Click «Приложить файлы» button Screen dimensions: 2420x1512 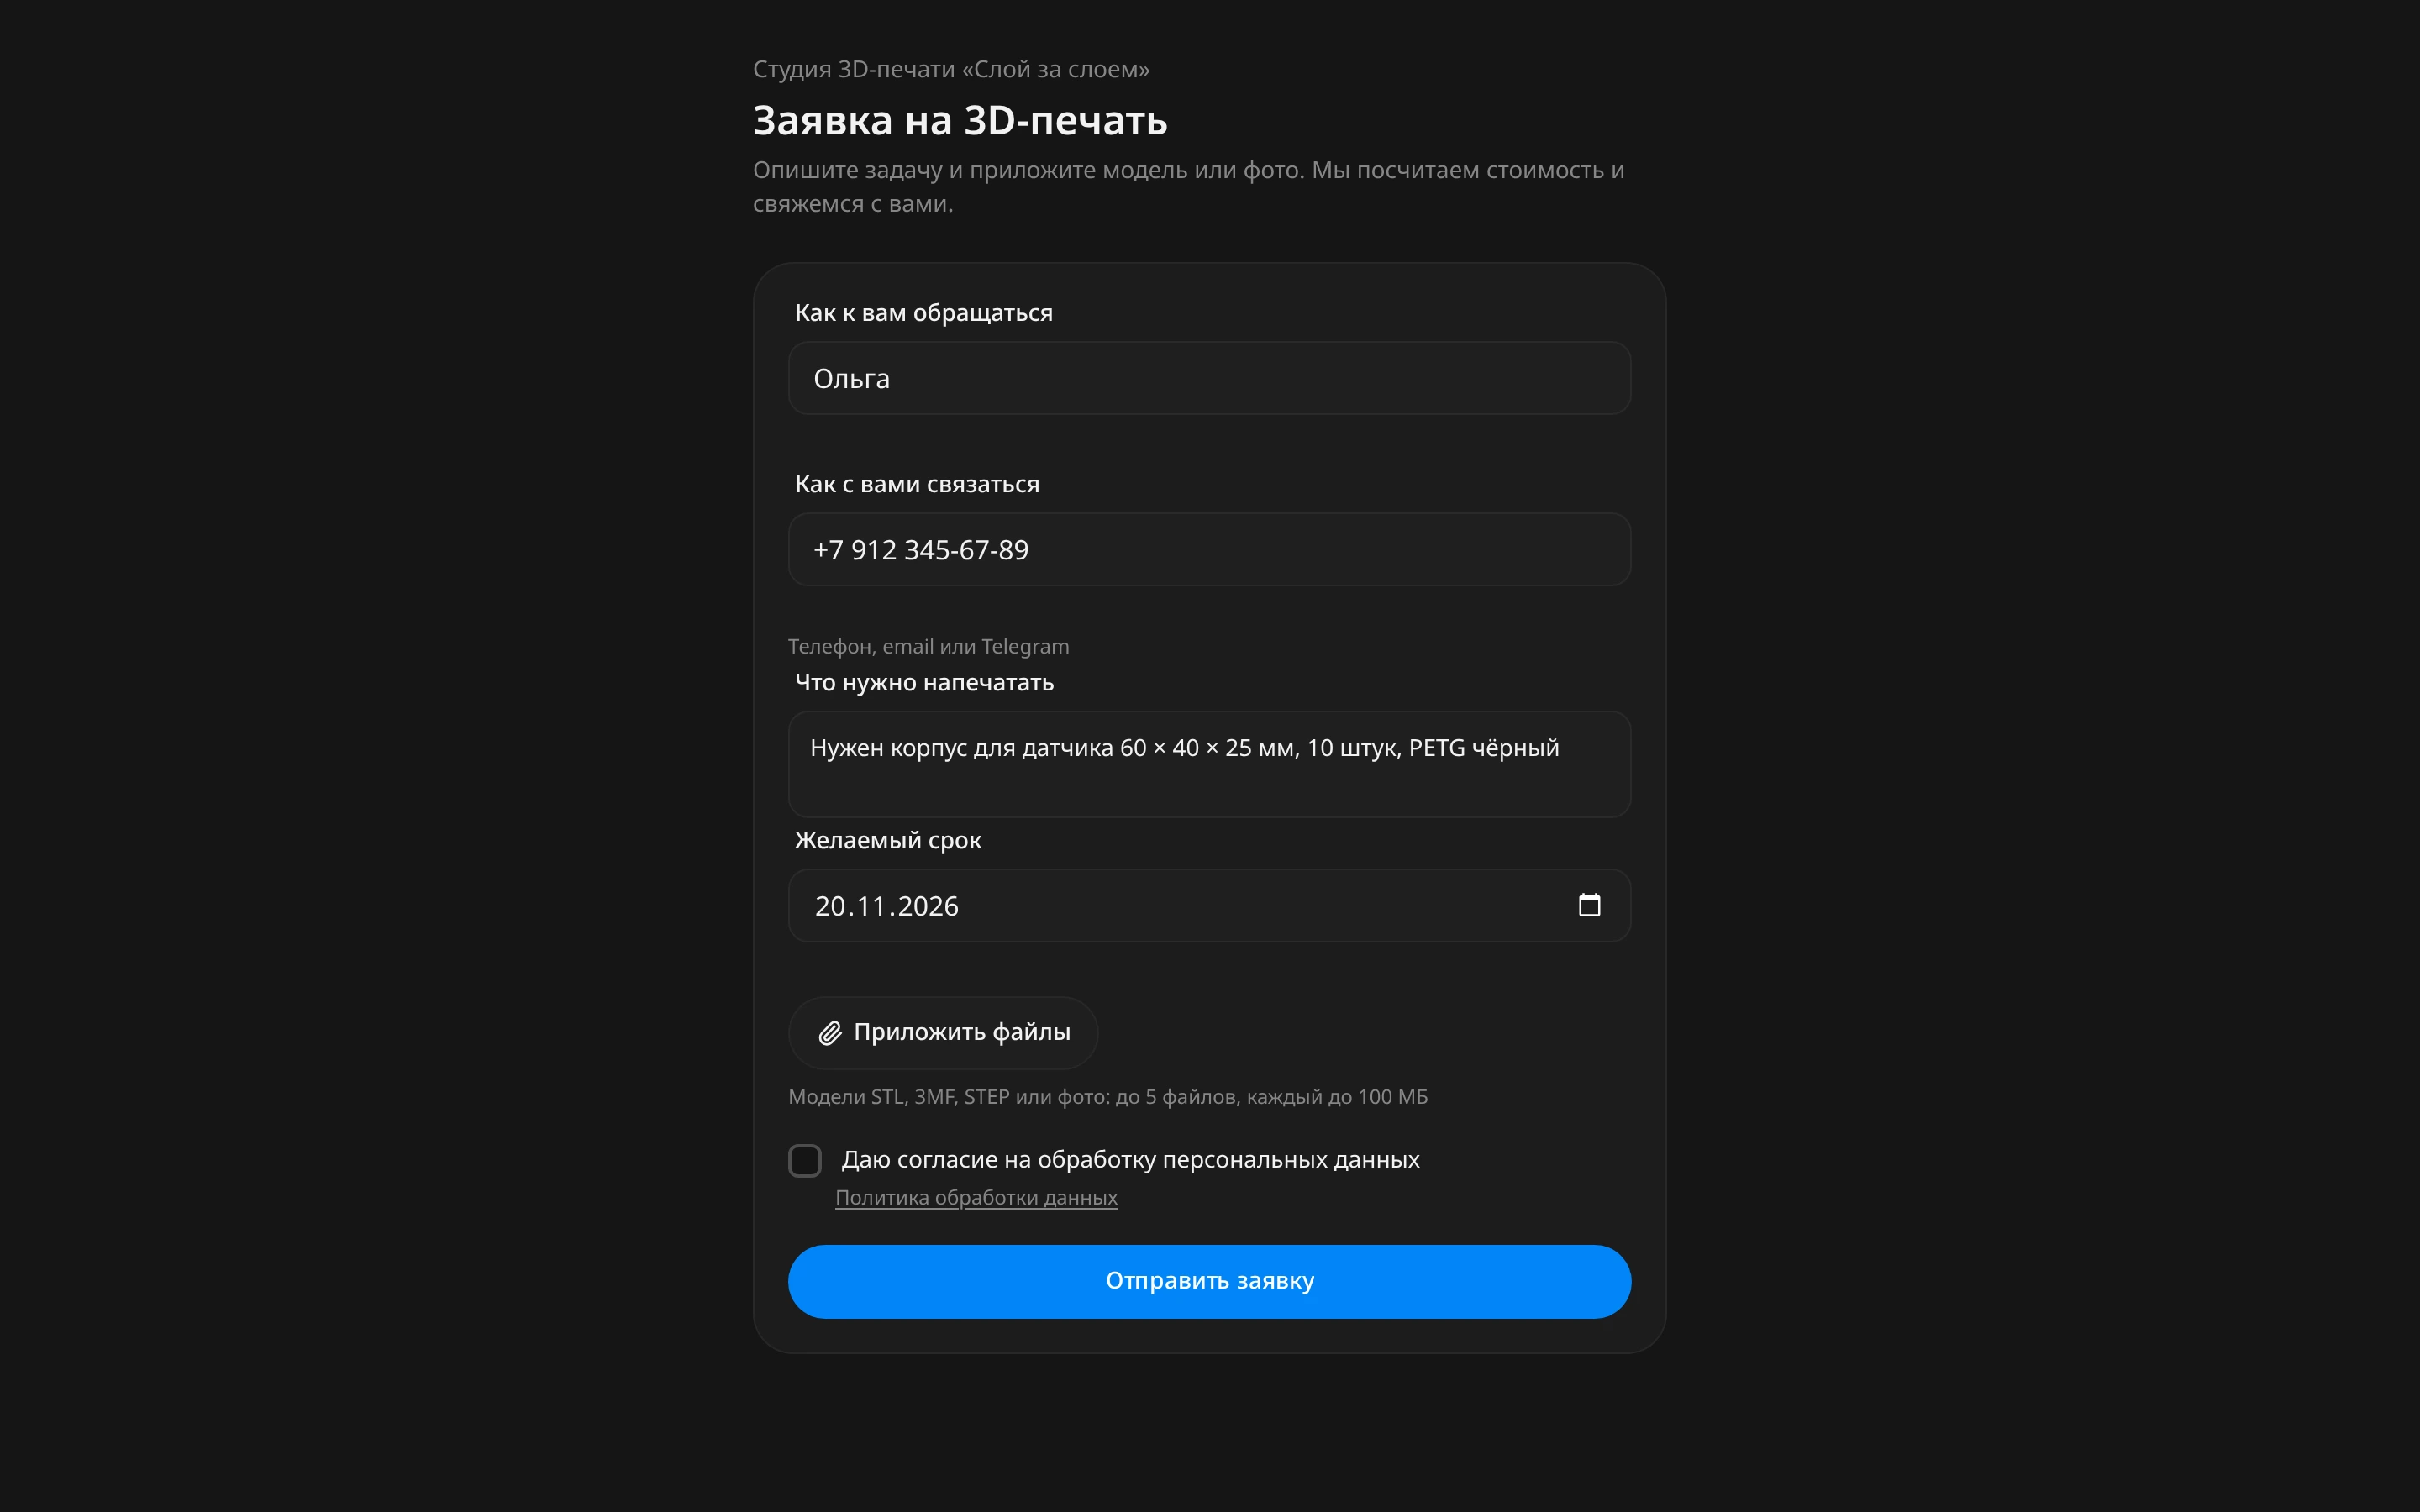pos(943,1032)
